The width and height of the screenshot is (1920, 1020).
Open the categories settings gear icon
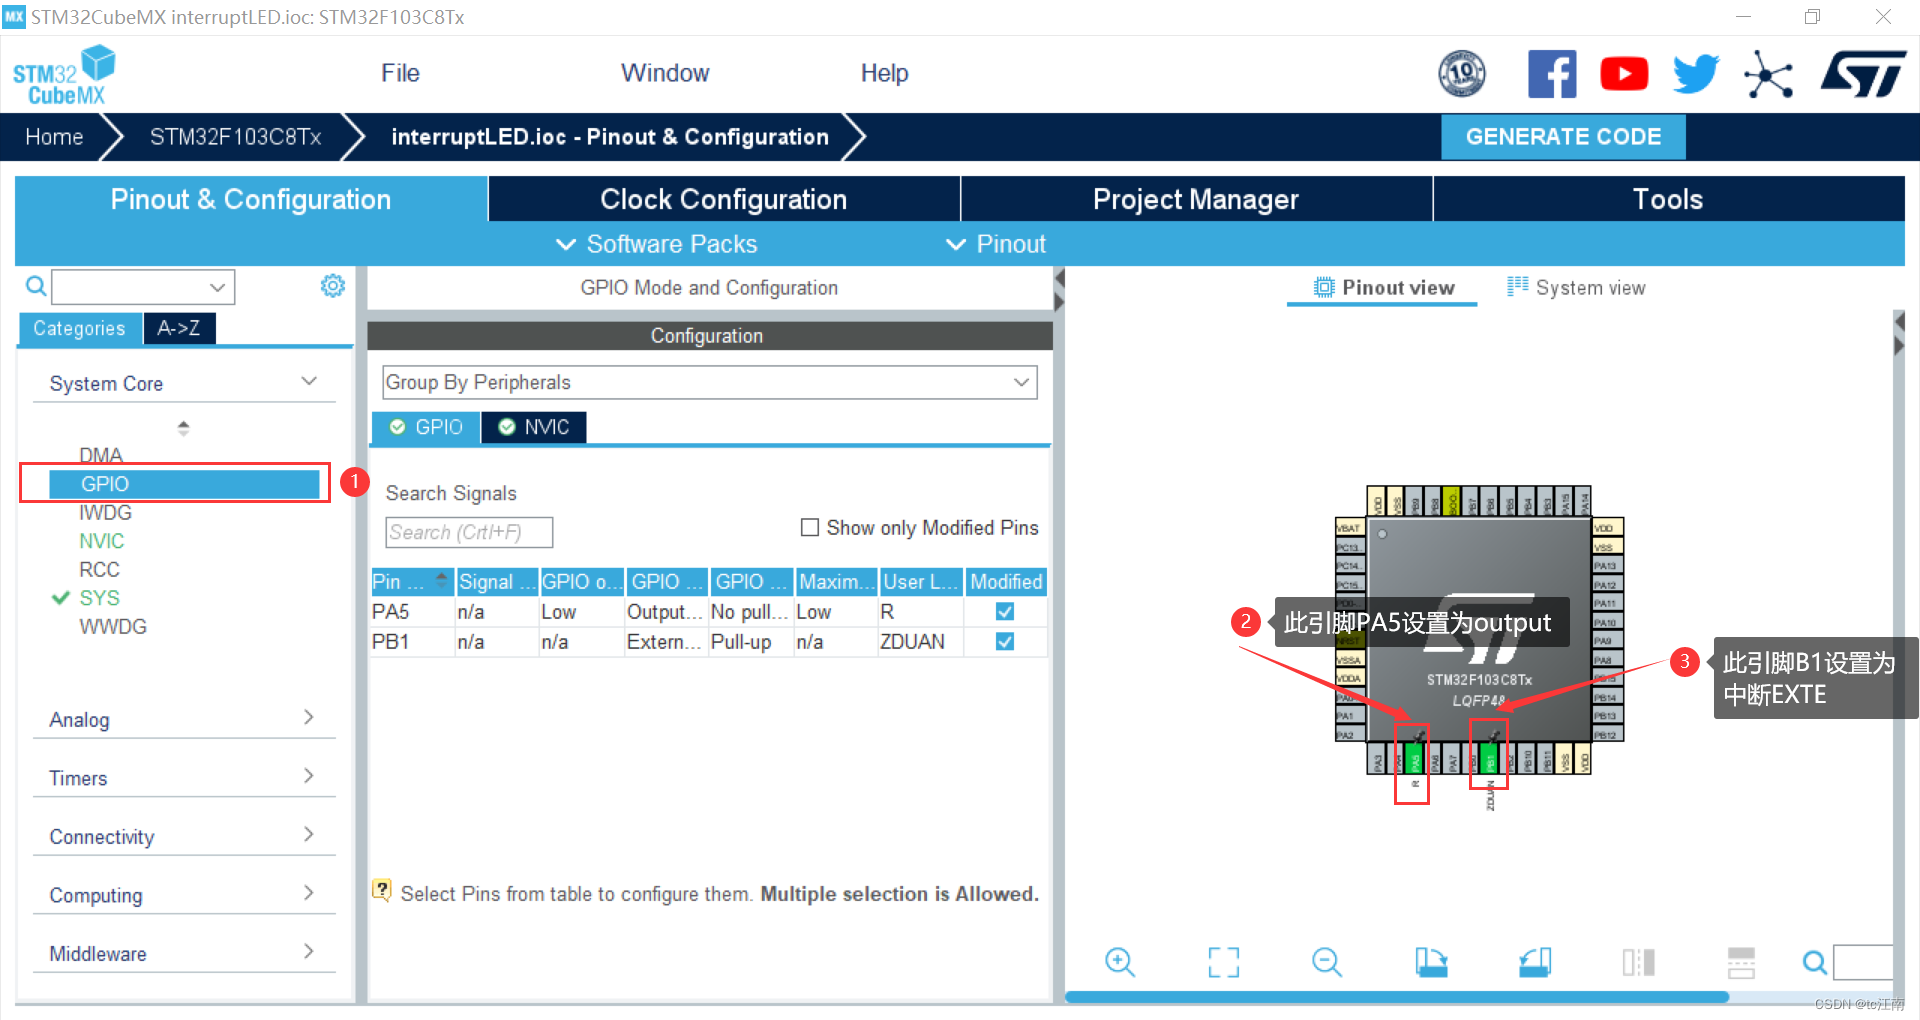coord(333,286)
